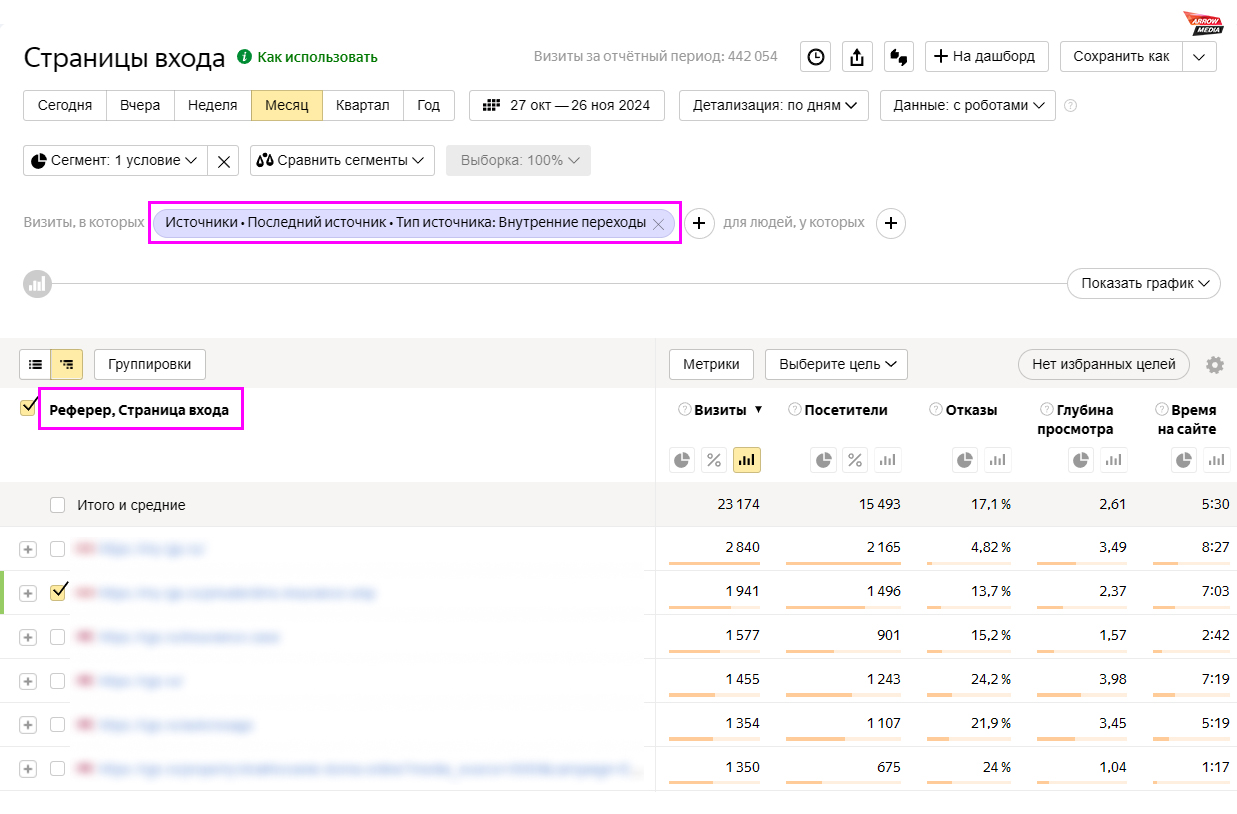Select the Квартал period tab
Image resolution: width=1237 pixels, height=814 pixels.
coord(362,105)
